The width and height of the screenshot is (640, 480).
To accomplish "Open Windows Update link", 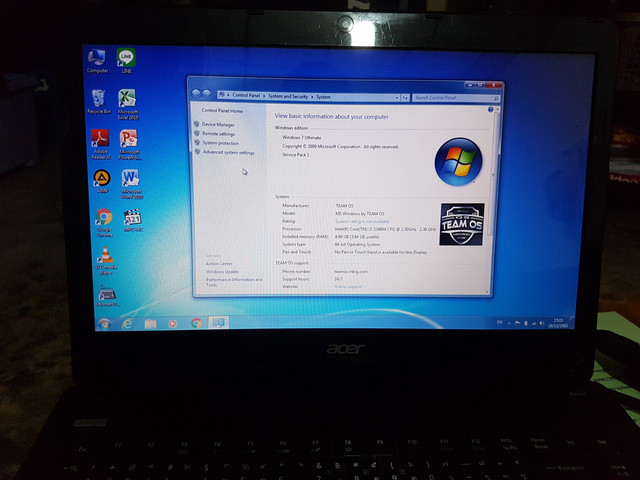I will pos(222,272).
